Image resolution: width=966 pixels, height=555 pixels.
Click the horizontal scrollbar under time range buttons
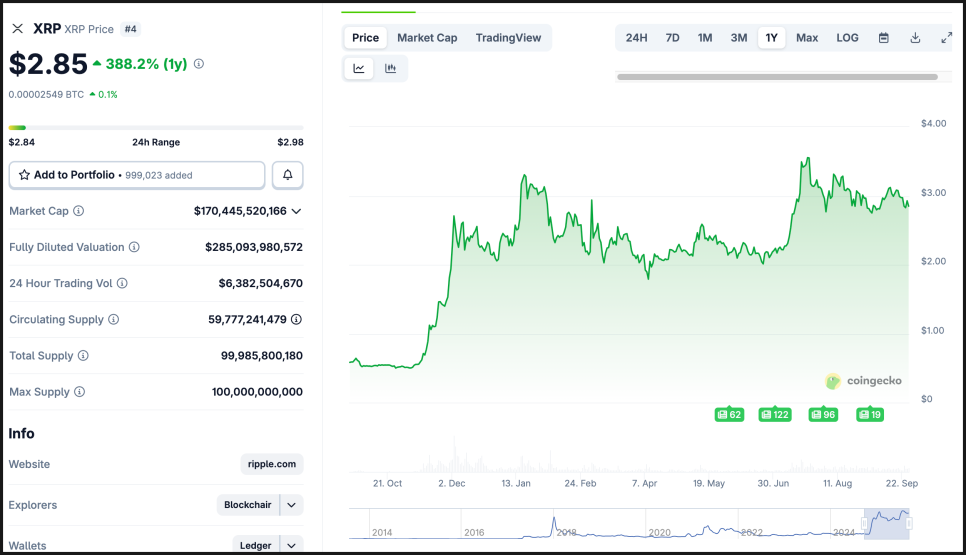(x=777, y=77)
